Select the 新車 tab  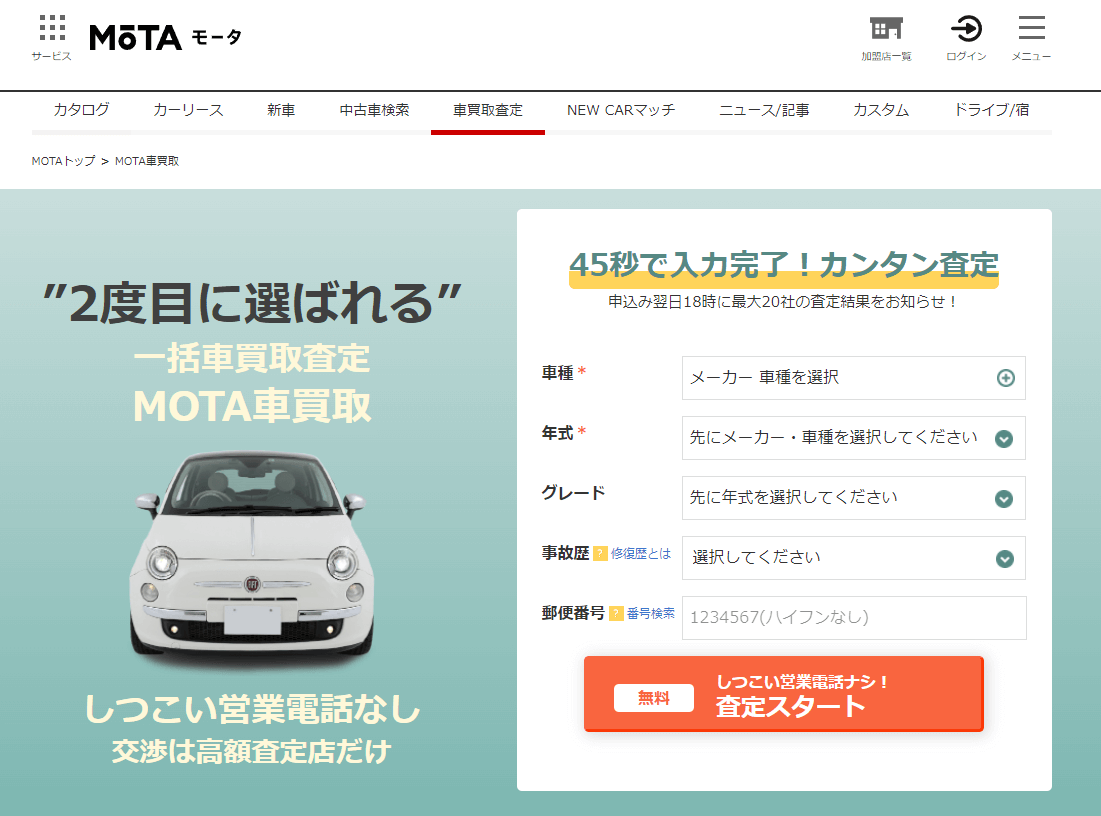(x=281, y=110)
